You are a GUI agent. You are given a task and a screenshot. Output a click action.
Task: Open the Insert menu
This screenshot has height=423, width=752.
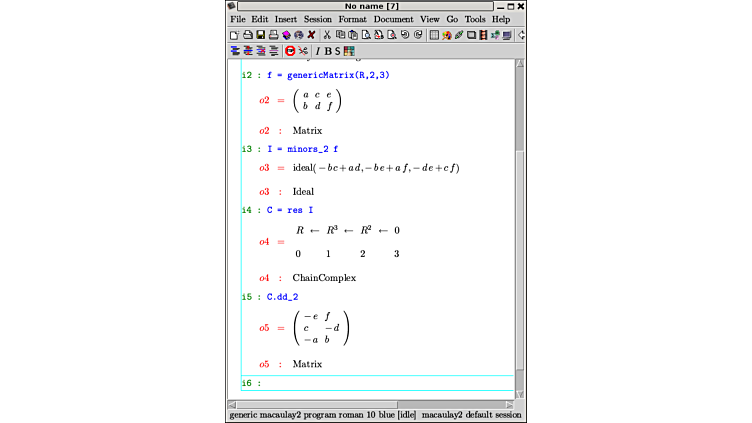285,19
